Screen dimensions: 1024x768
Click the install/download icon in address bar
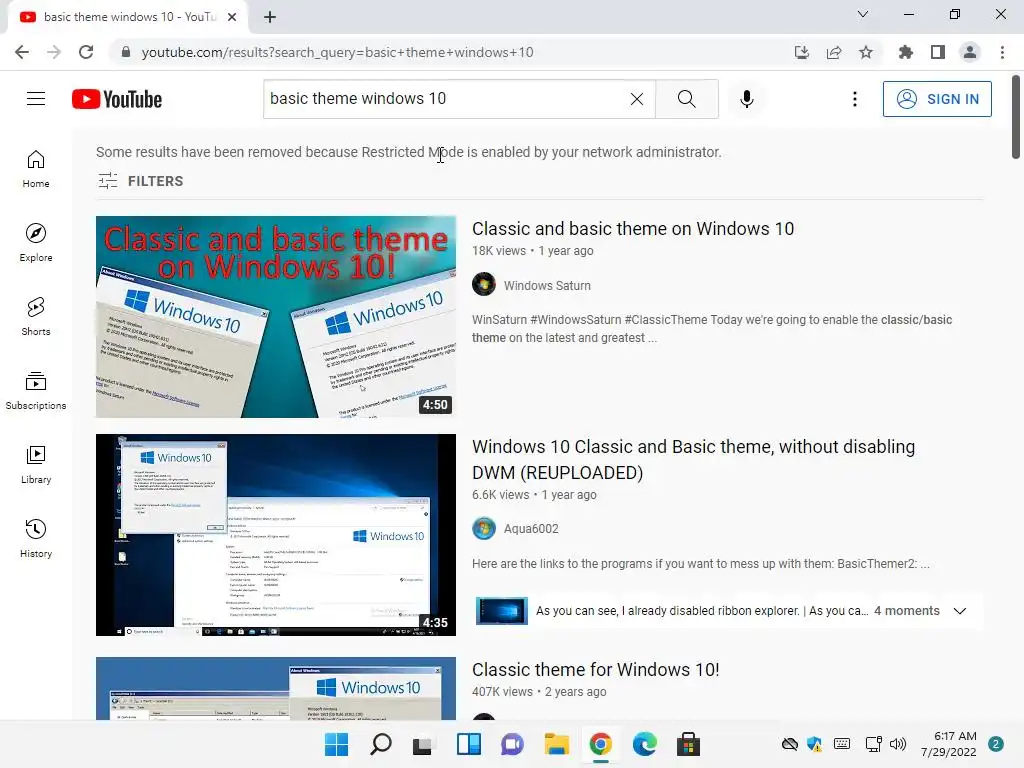coord(802,52)
